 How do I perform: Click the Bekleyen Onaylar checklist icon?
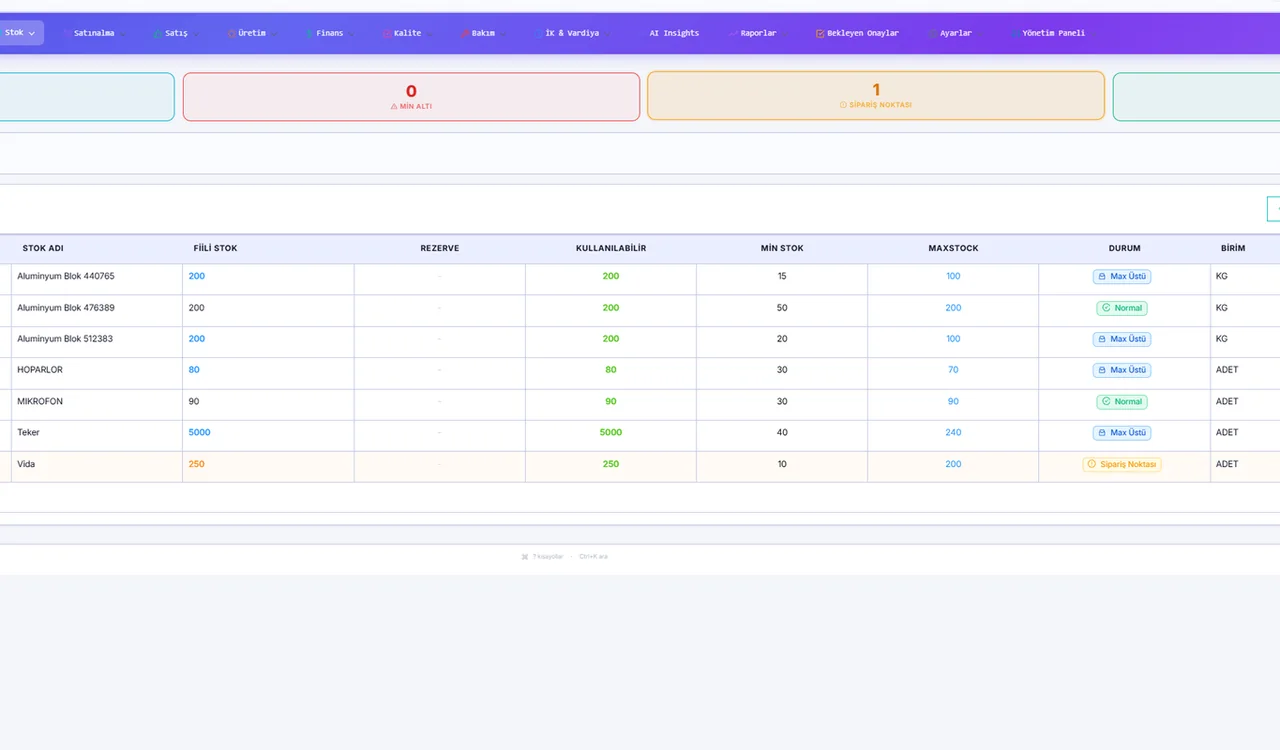click(x=820, y=33)
